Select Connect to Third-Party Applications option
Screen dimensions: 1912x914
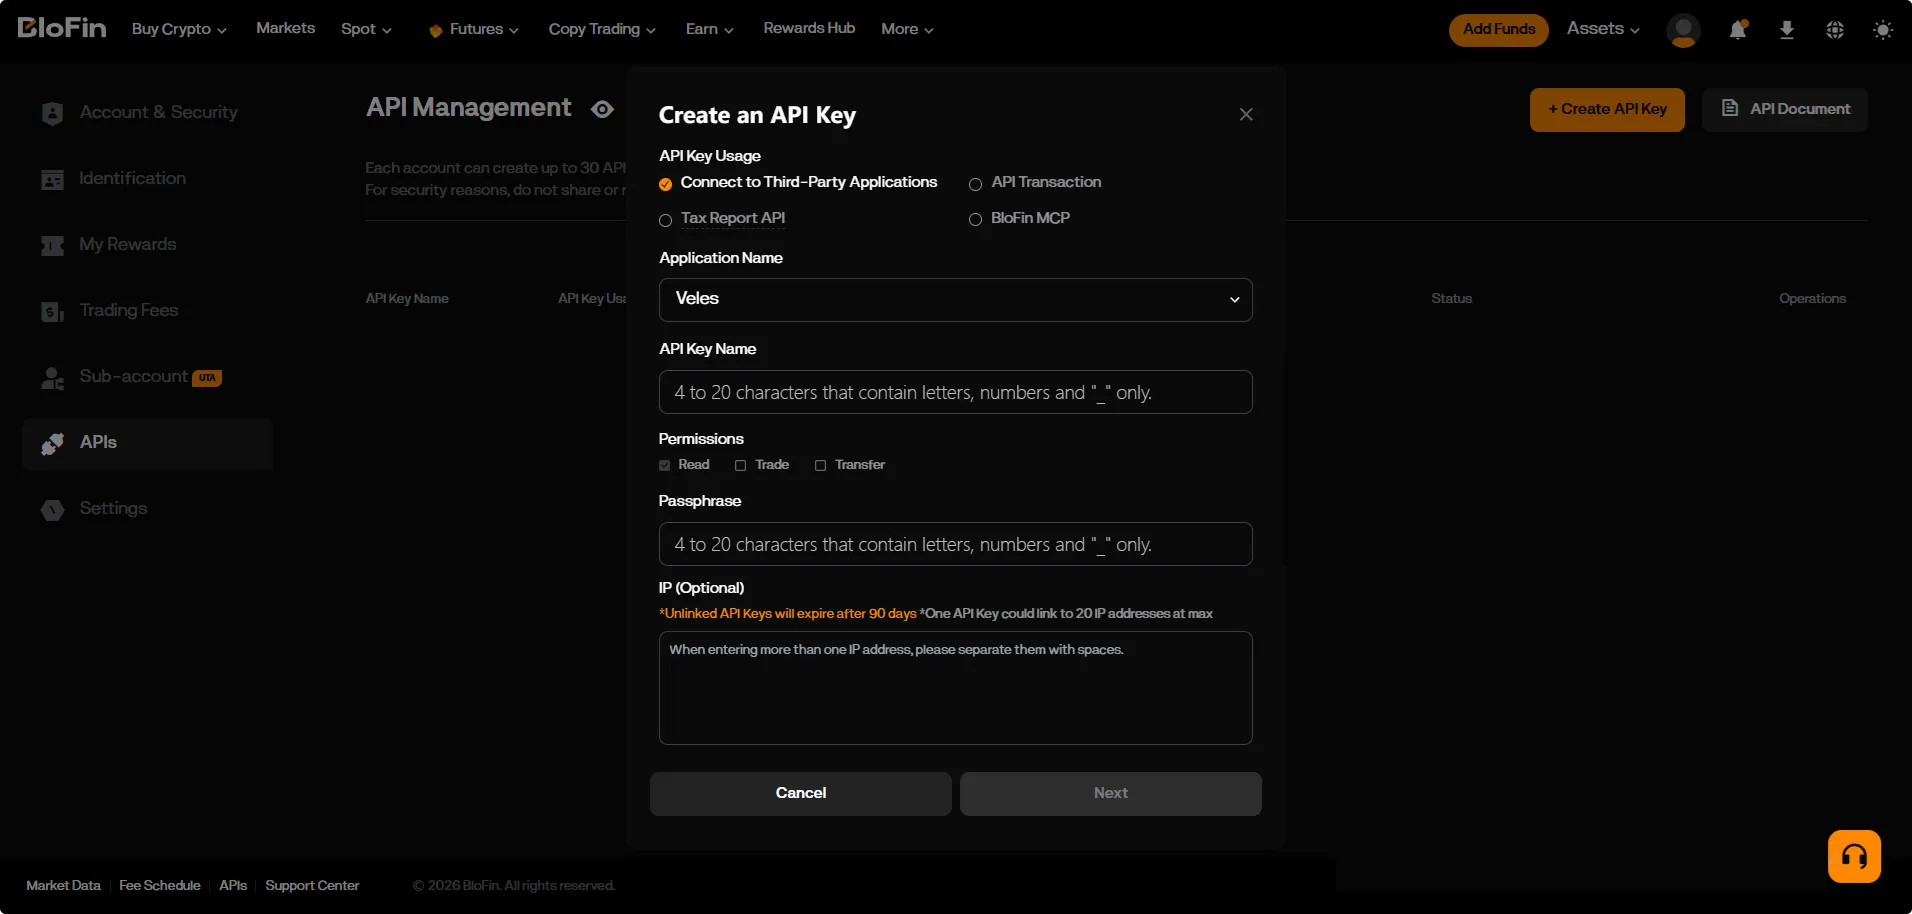(798, 183)
